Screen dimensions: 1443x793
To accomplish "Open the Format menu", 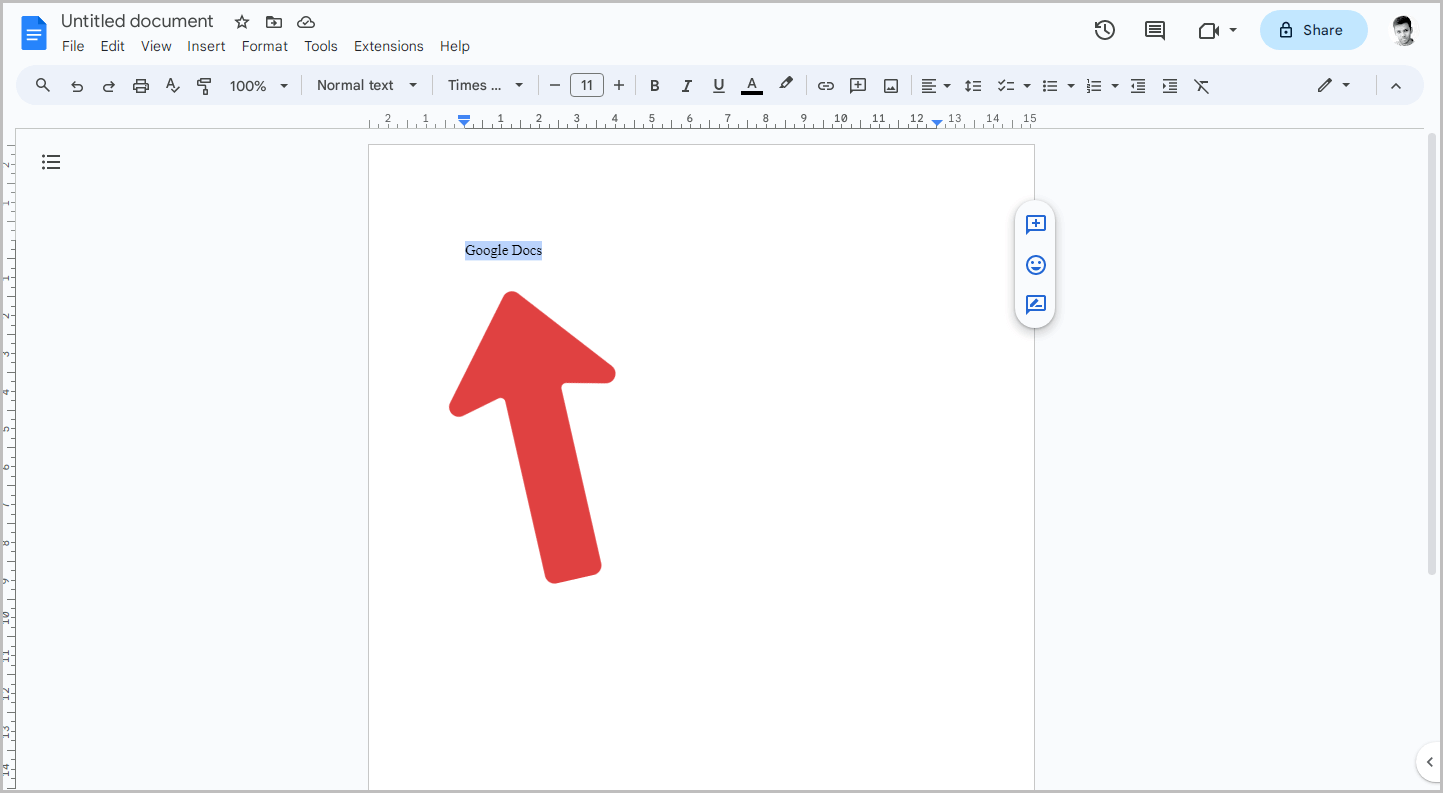I will [x=265, y=46].
